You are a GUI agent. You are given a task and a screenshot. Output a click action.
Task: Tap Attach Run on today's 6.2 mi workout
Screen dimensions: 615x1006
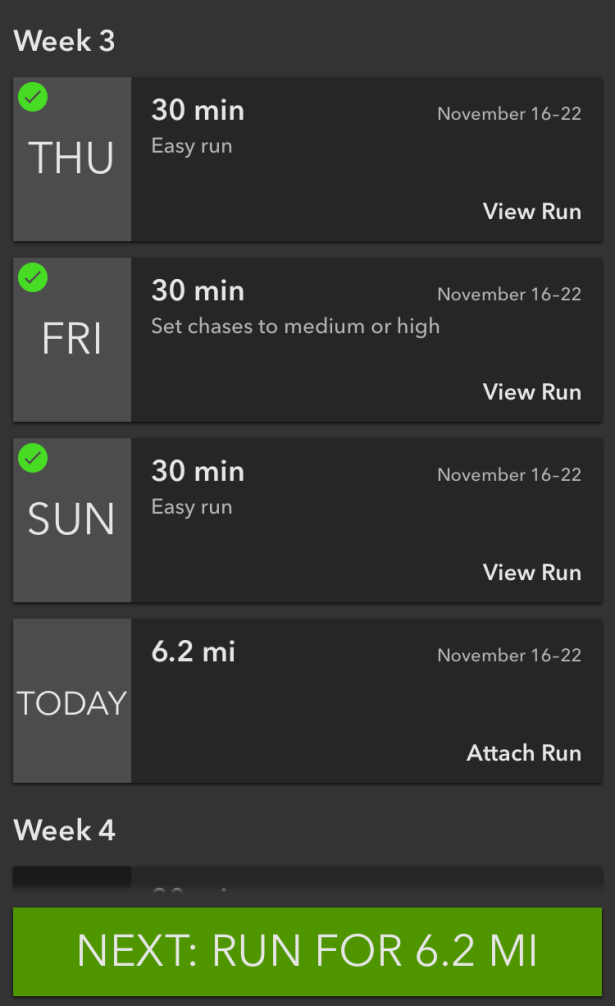click(523, 753)
